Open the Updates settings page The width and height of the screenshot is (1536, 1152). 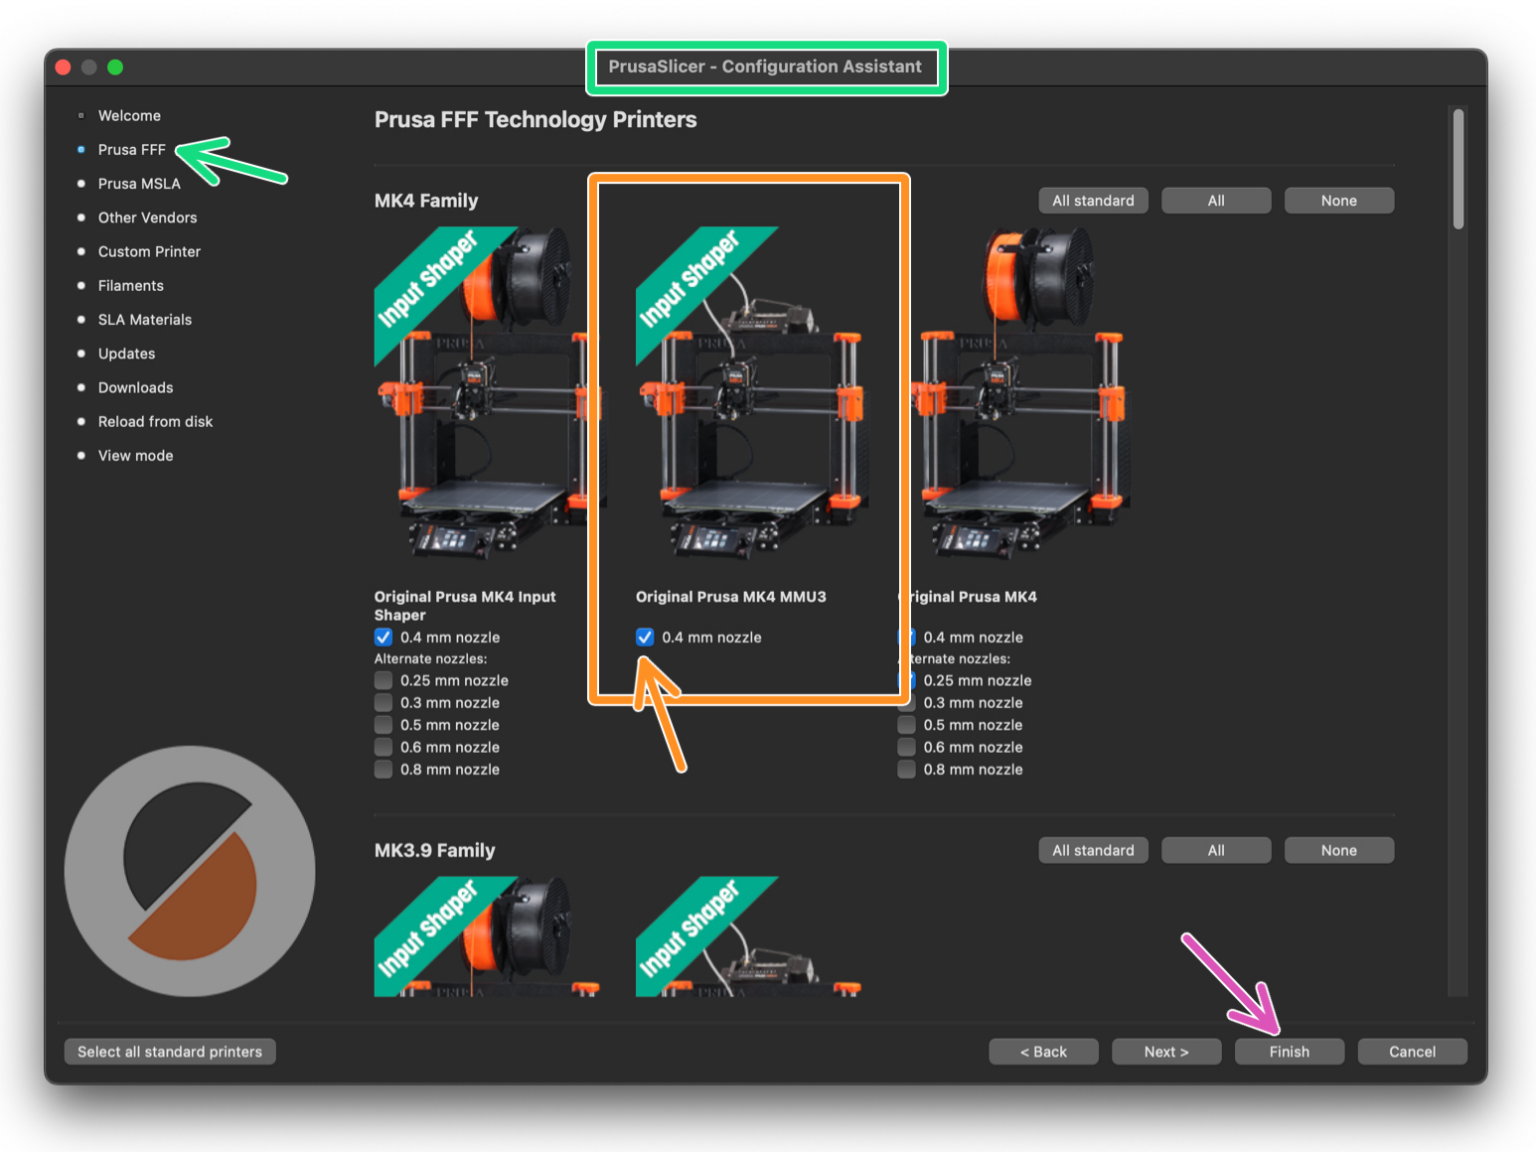126,353
